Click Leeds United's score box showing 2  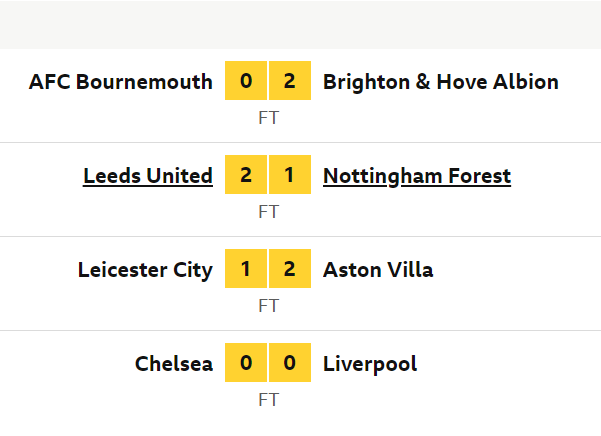tap(246, 174)
